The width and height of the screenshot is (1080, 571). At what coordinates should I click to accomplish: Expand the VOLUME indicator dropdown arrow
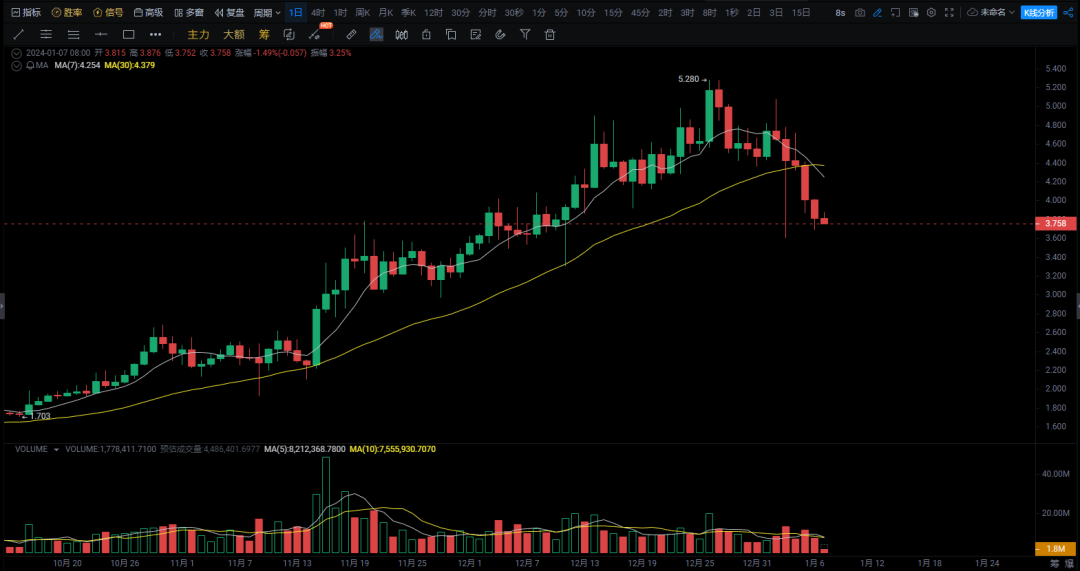[x=56, y=449]
